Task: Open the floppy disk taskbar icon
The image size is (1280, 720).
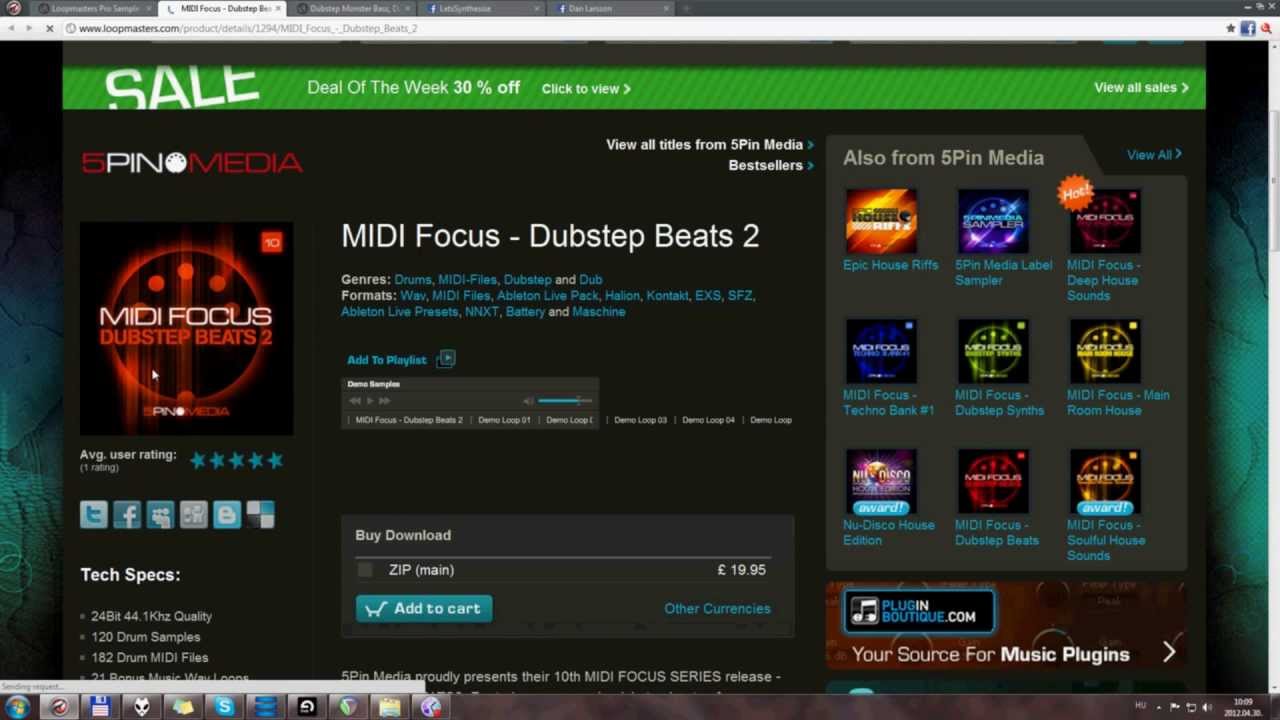Action: click(x=100, y=707)
